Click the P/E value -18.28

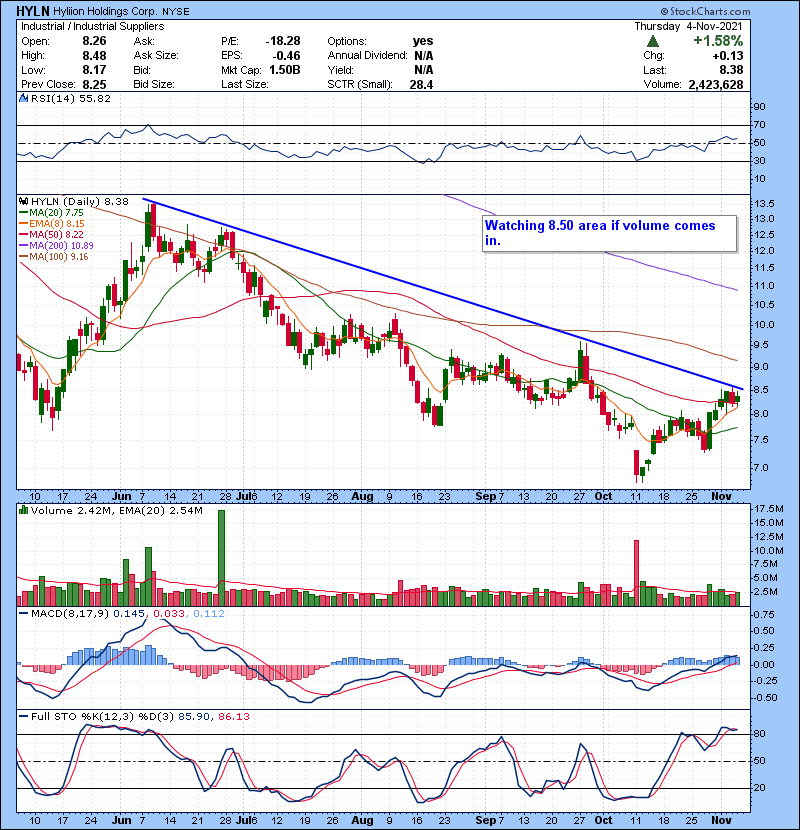[x=283, y=41]
